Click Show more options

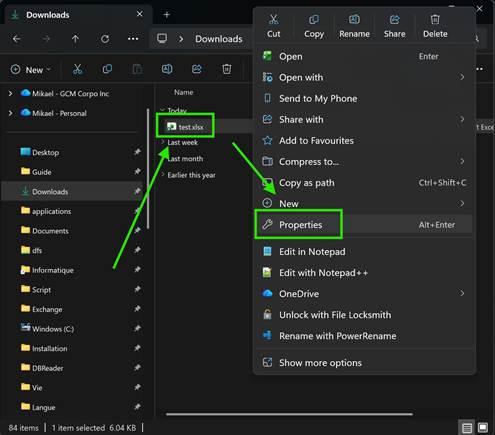pos(365,362)
